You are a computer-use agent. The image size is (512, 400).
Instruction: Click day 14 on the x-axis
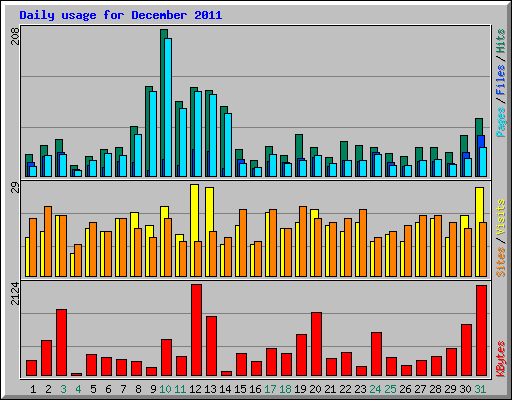point(225,389)
